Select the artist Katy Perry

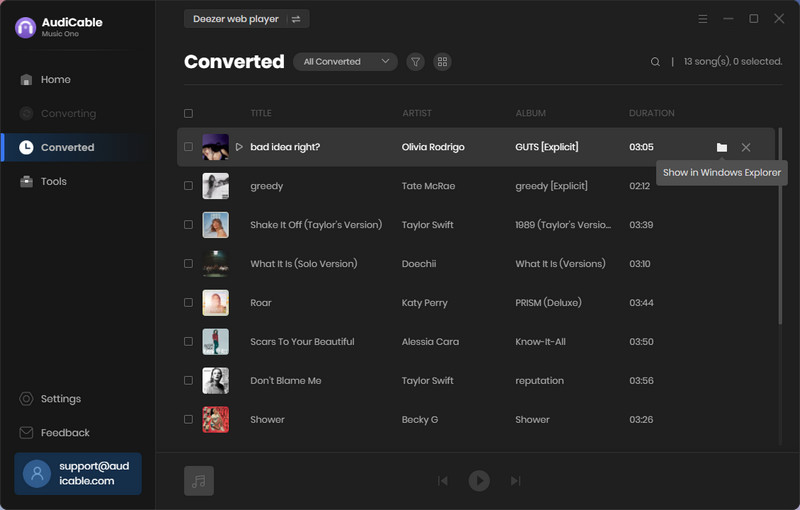click(x=424, y=303)
